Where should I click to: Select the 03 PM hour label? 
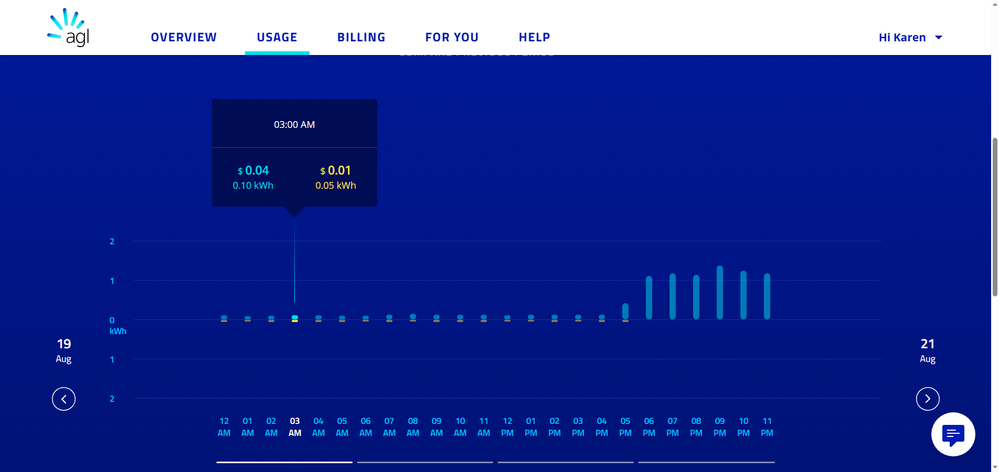tap(578, 427)
